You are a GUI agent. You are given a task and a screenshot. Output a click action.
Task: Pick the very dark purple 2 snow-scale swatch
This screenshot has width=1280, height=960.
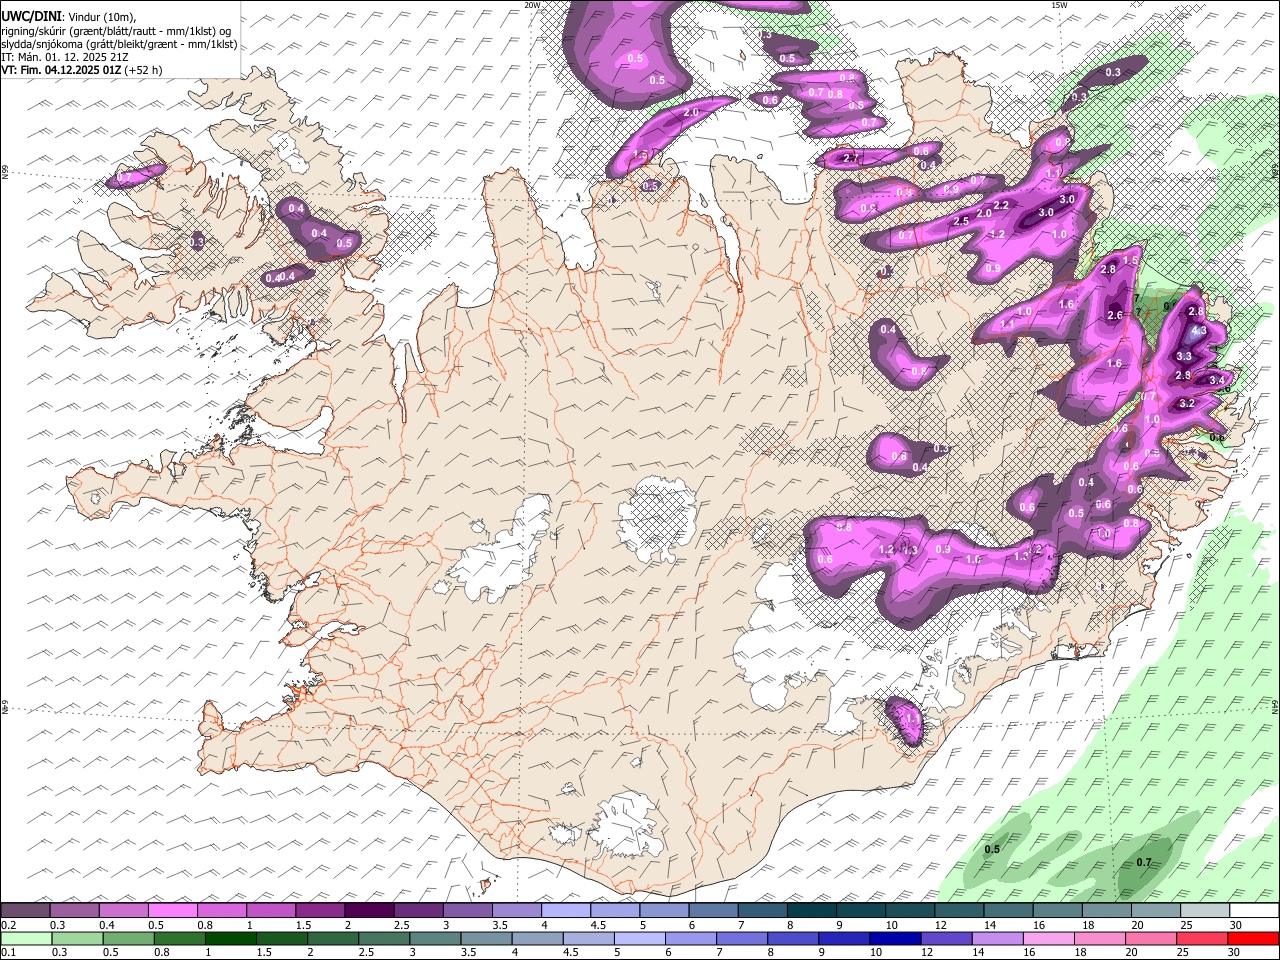coord(368,911)
